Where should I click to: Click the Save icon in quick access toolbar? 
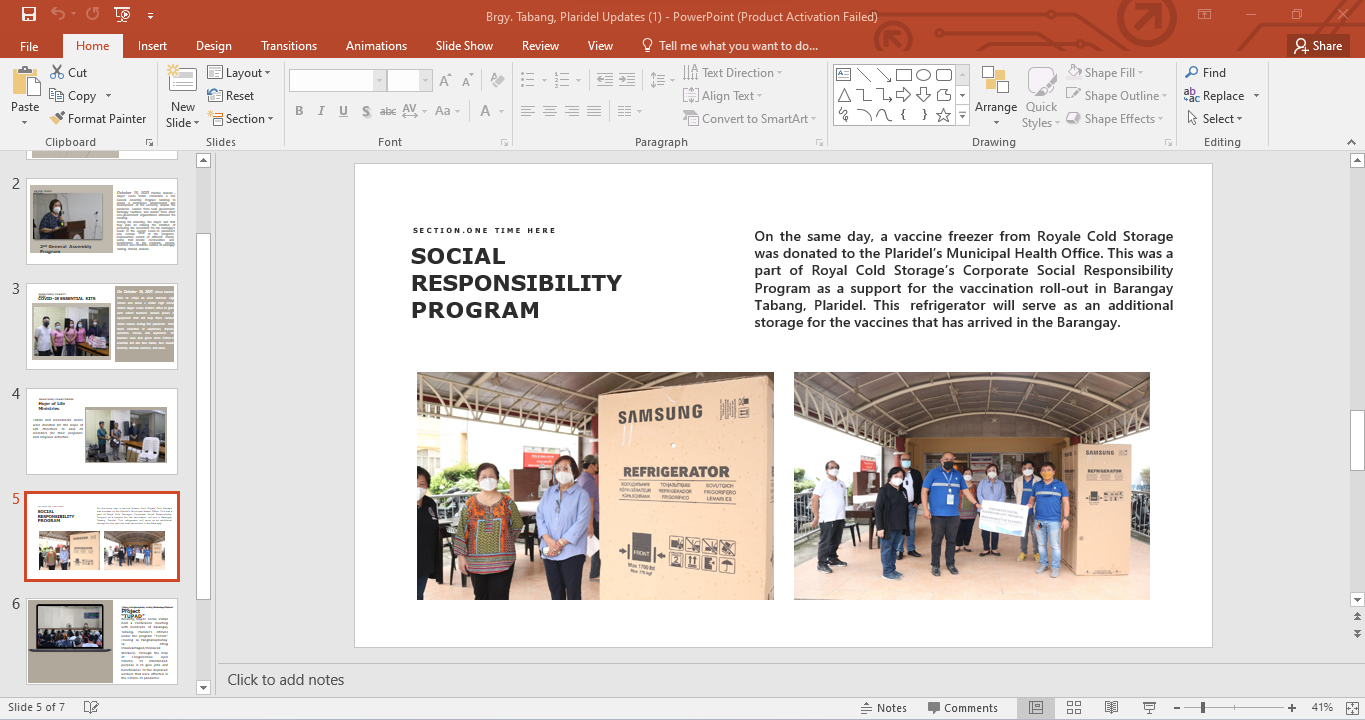click(28, 15)
